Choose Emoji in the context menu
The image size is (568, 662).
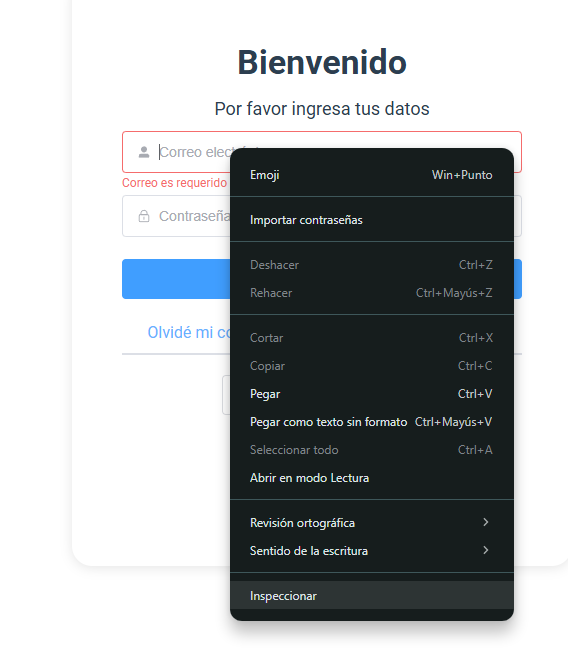pos(372,175)
